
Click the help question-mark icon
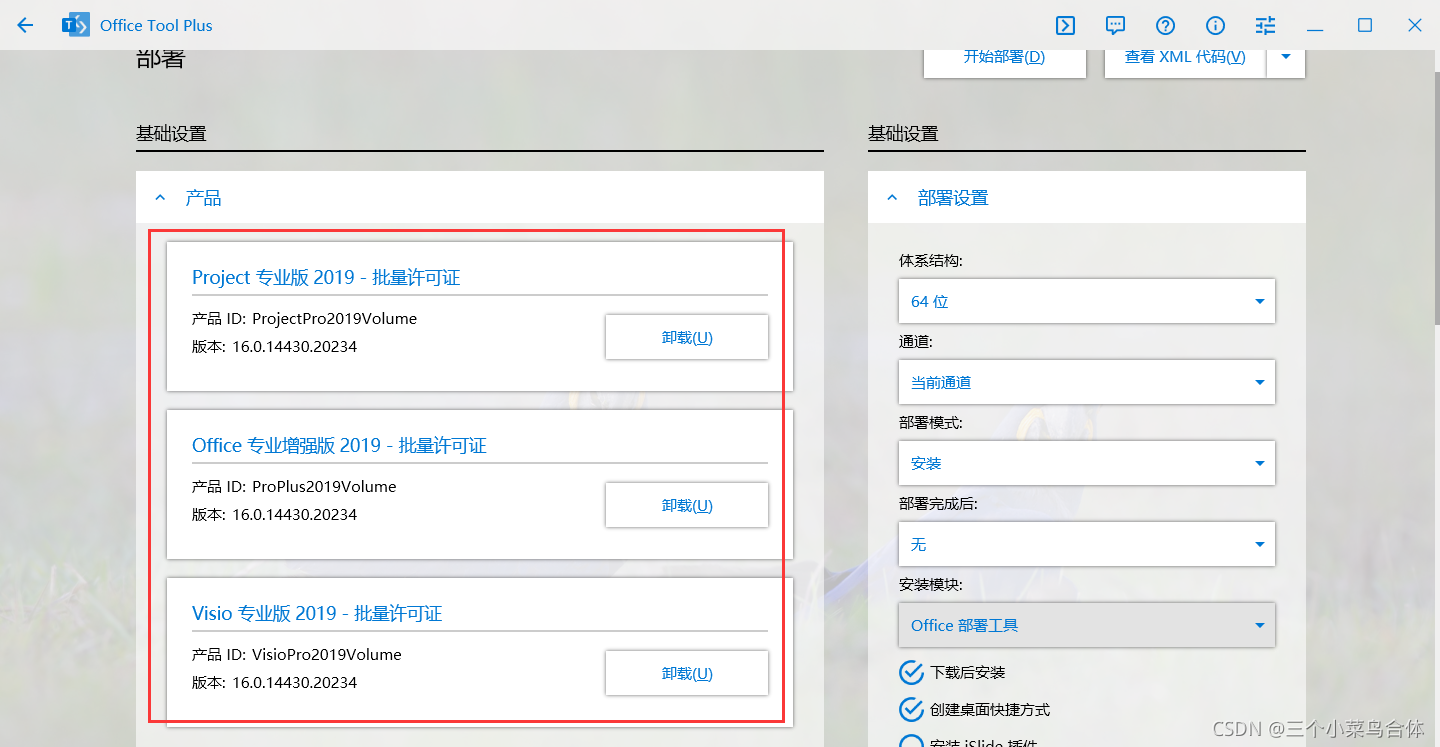1165,25
